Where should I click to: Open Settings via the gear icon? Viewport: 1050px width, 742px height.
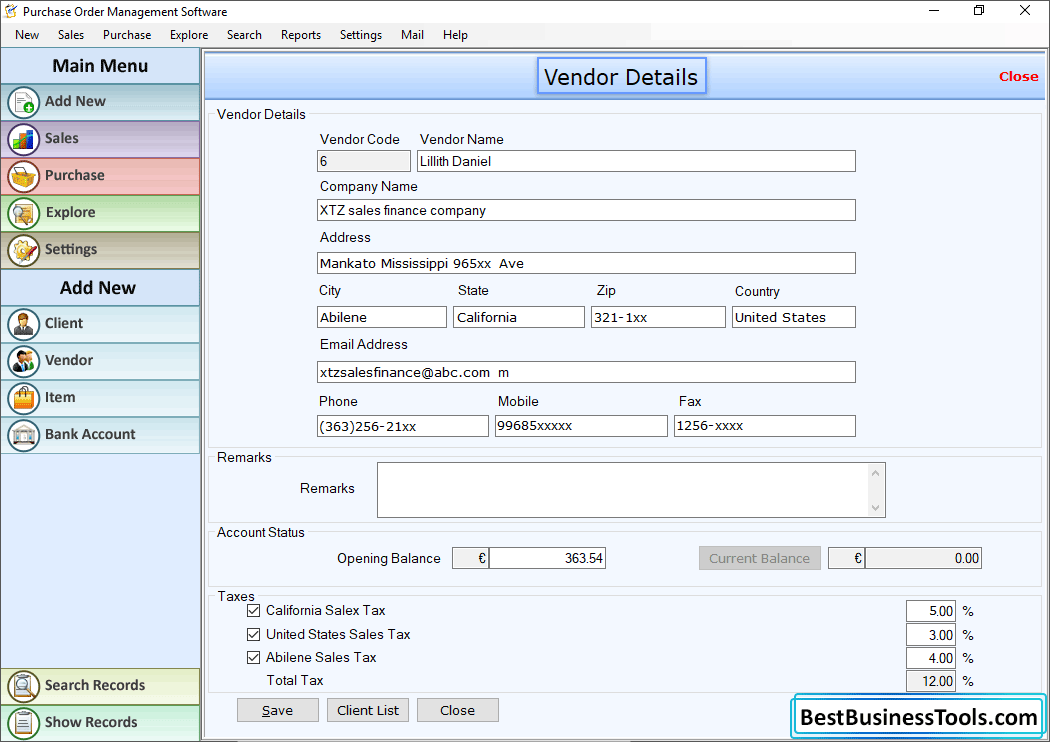tap(24, 250)
